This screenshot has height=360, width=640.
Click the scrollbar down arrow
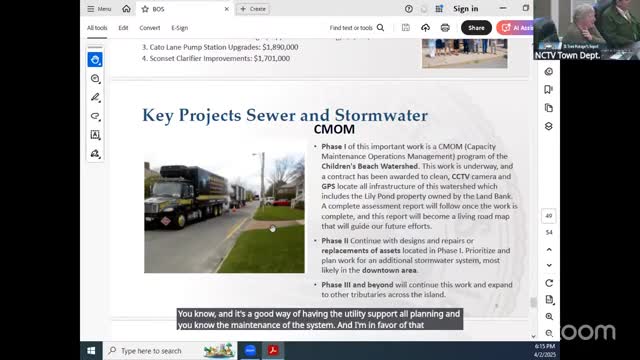click(533, 337)
